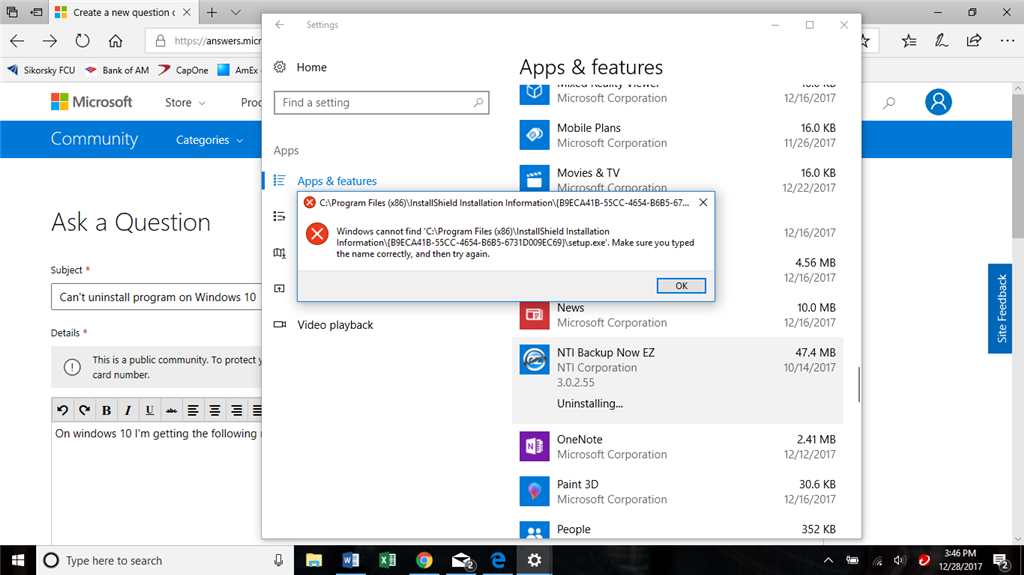This screenshot has height=575, width=1024.
Task: Select the News app entry
Action: click(x=677, y=315)
